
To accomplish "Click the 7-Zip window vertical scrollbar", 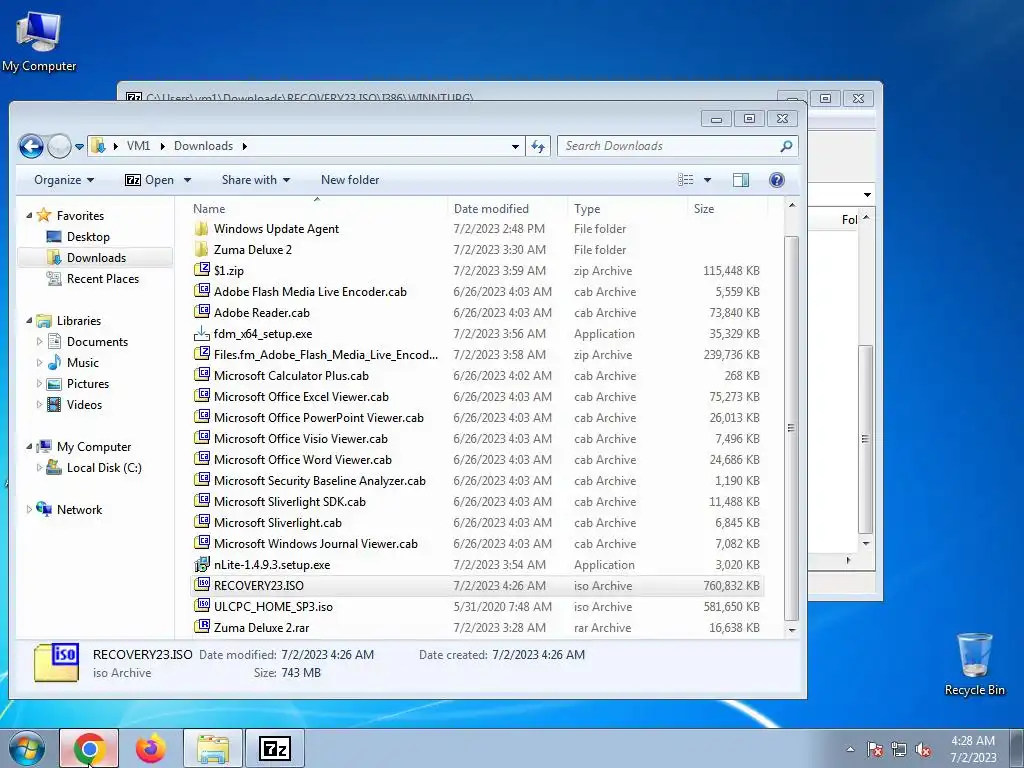I will click(x=865, y=439).
